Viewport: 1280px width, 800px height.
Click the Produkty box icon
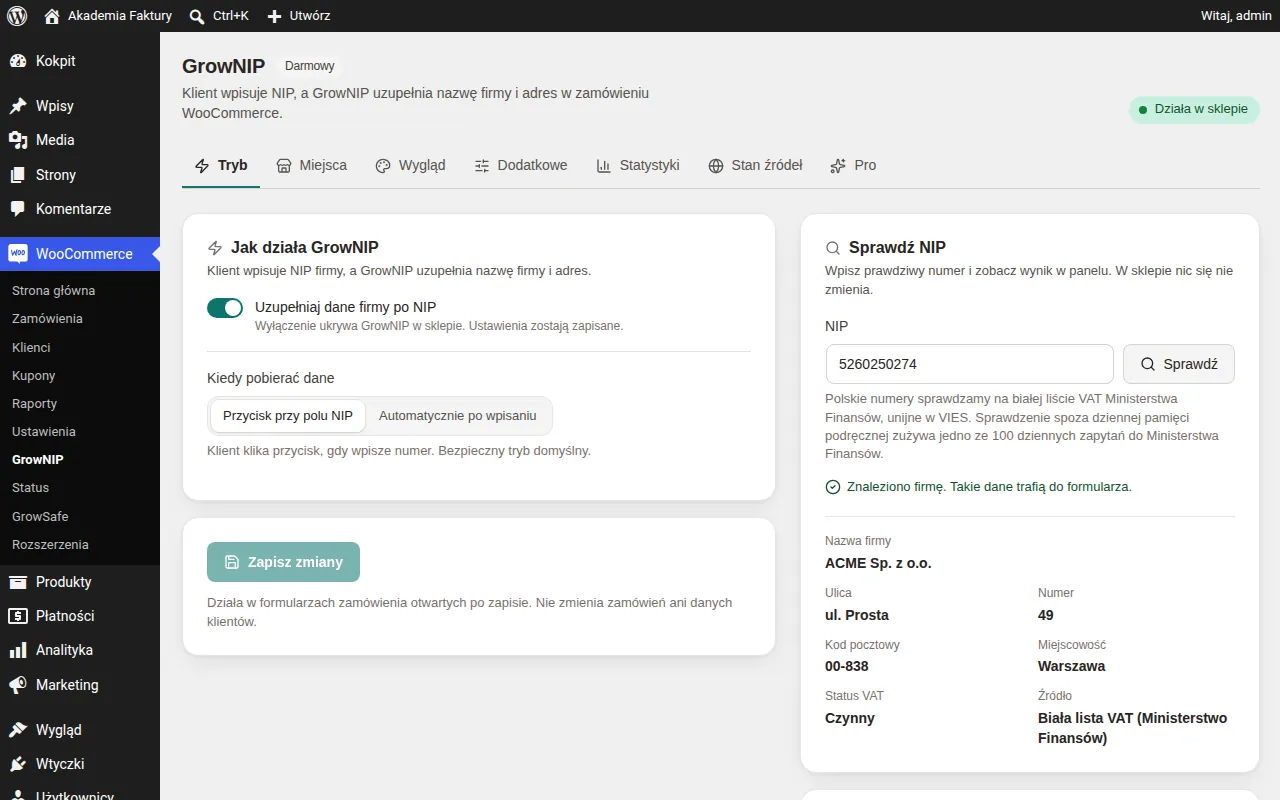(18, 582)
